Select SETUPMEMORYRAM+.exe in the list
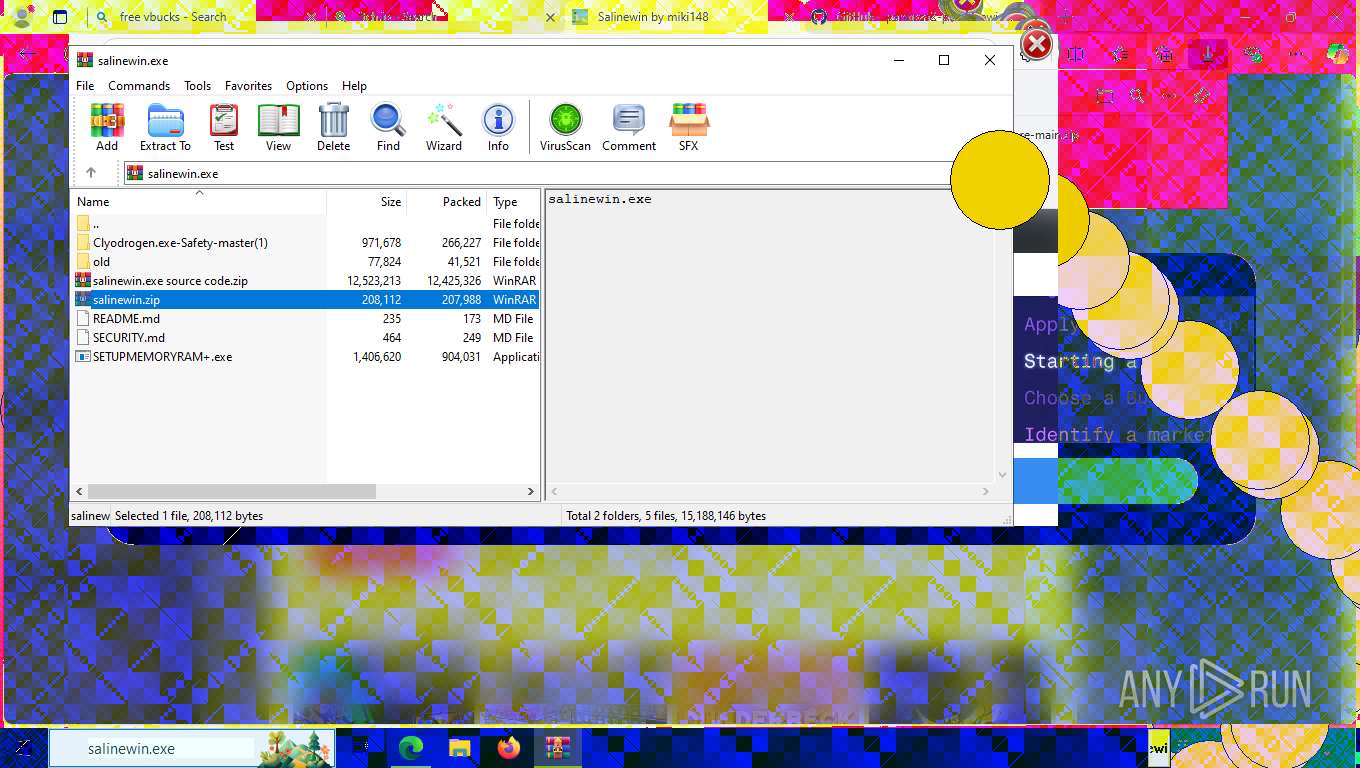1360x768 pixels. [x=306, y=357]
